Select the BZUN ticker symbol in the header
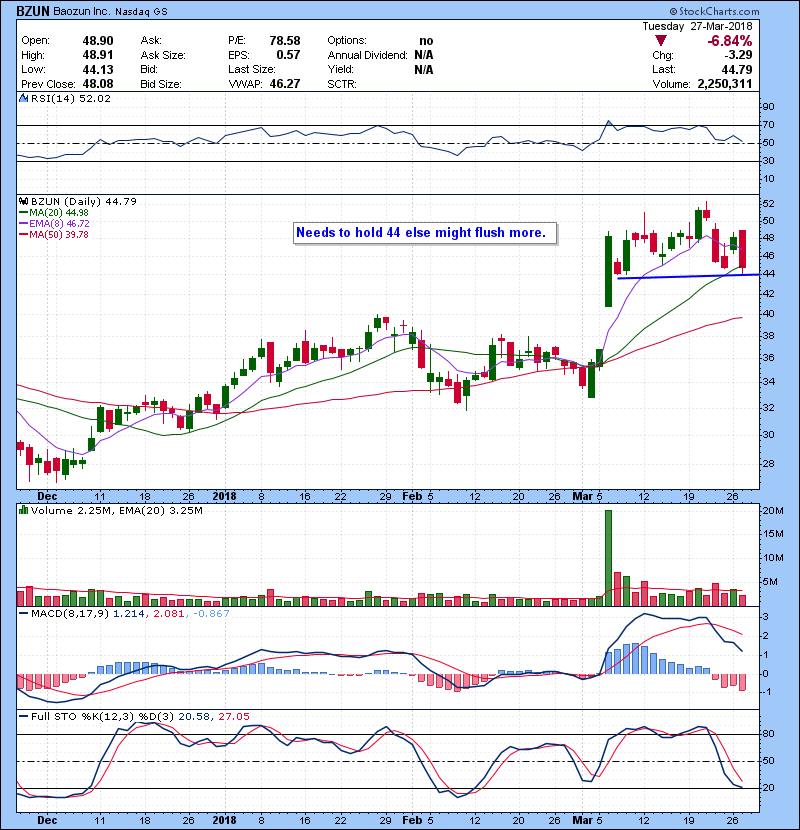 [x=33, y=11]
